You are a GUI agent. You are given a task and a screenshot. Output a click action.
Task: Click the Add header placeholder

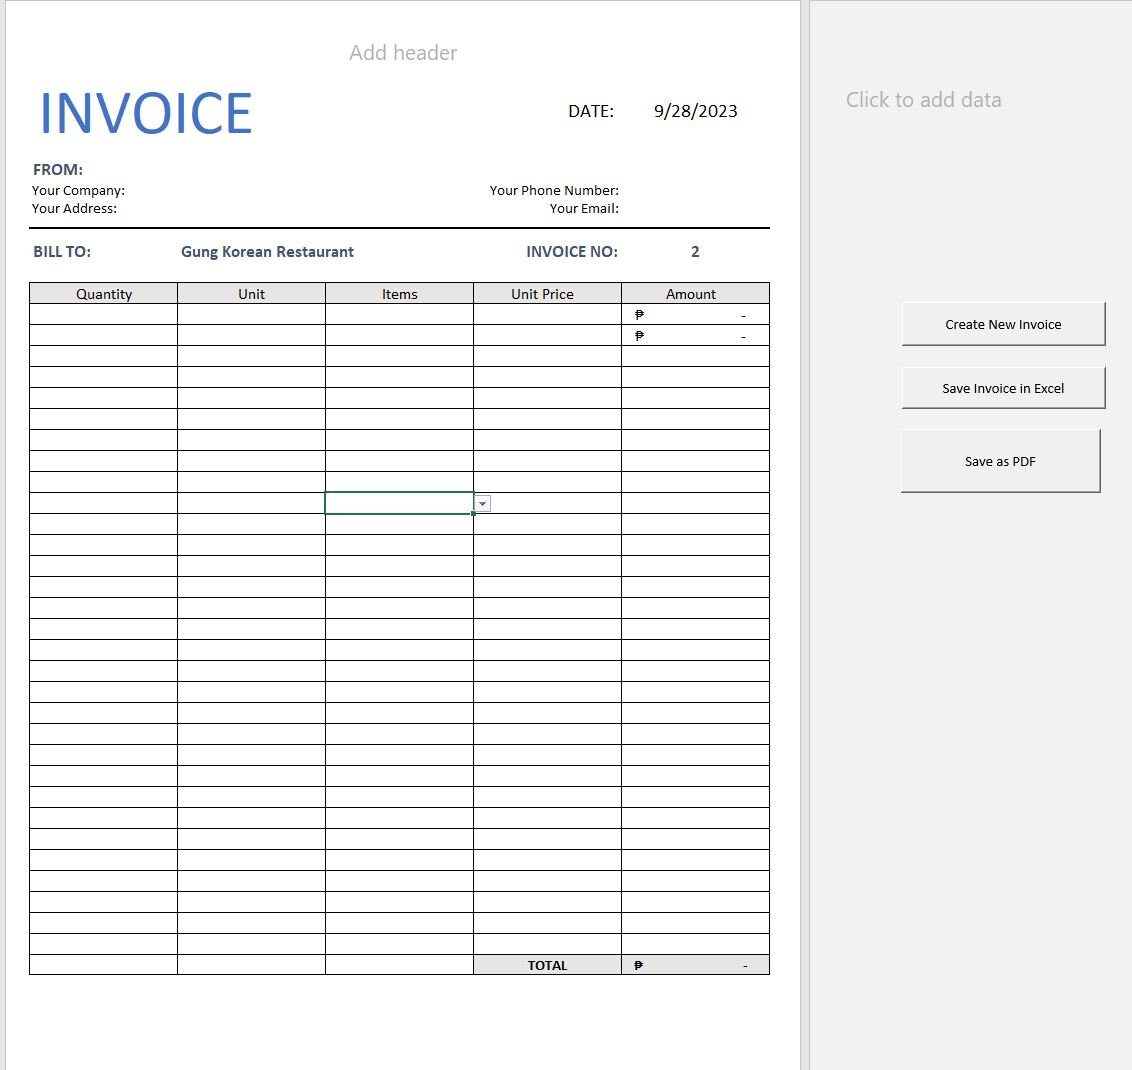tap(403, 52)
